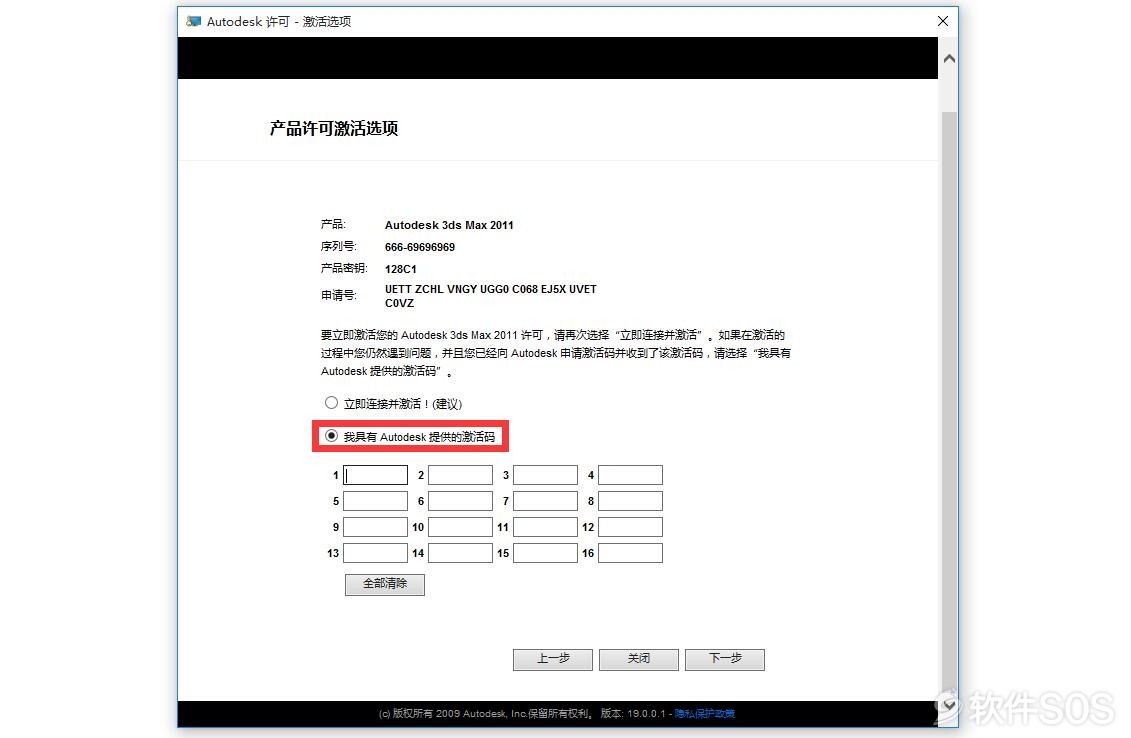
Task: Click activation code field 15
Action: click(545, 553)
